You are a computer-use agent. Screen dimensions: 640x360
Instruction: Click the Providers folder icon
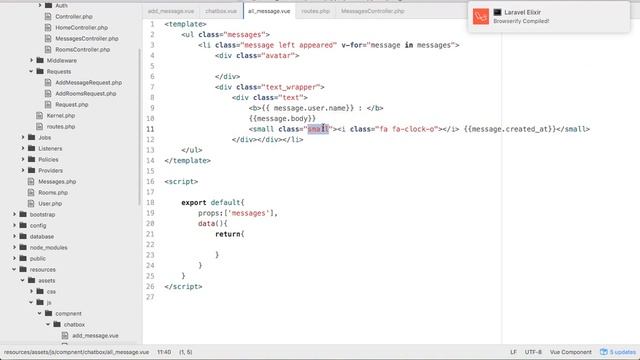[x=31, y=171]
